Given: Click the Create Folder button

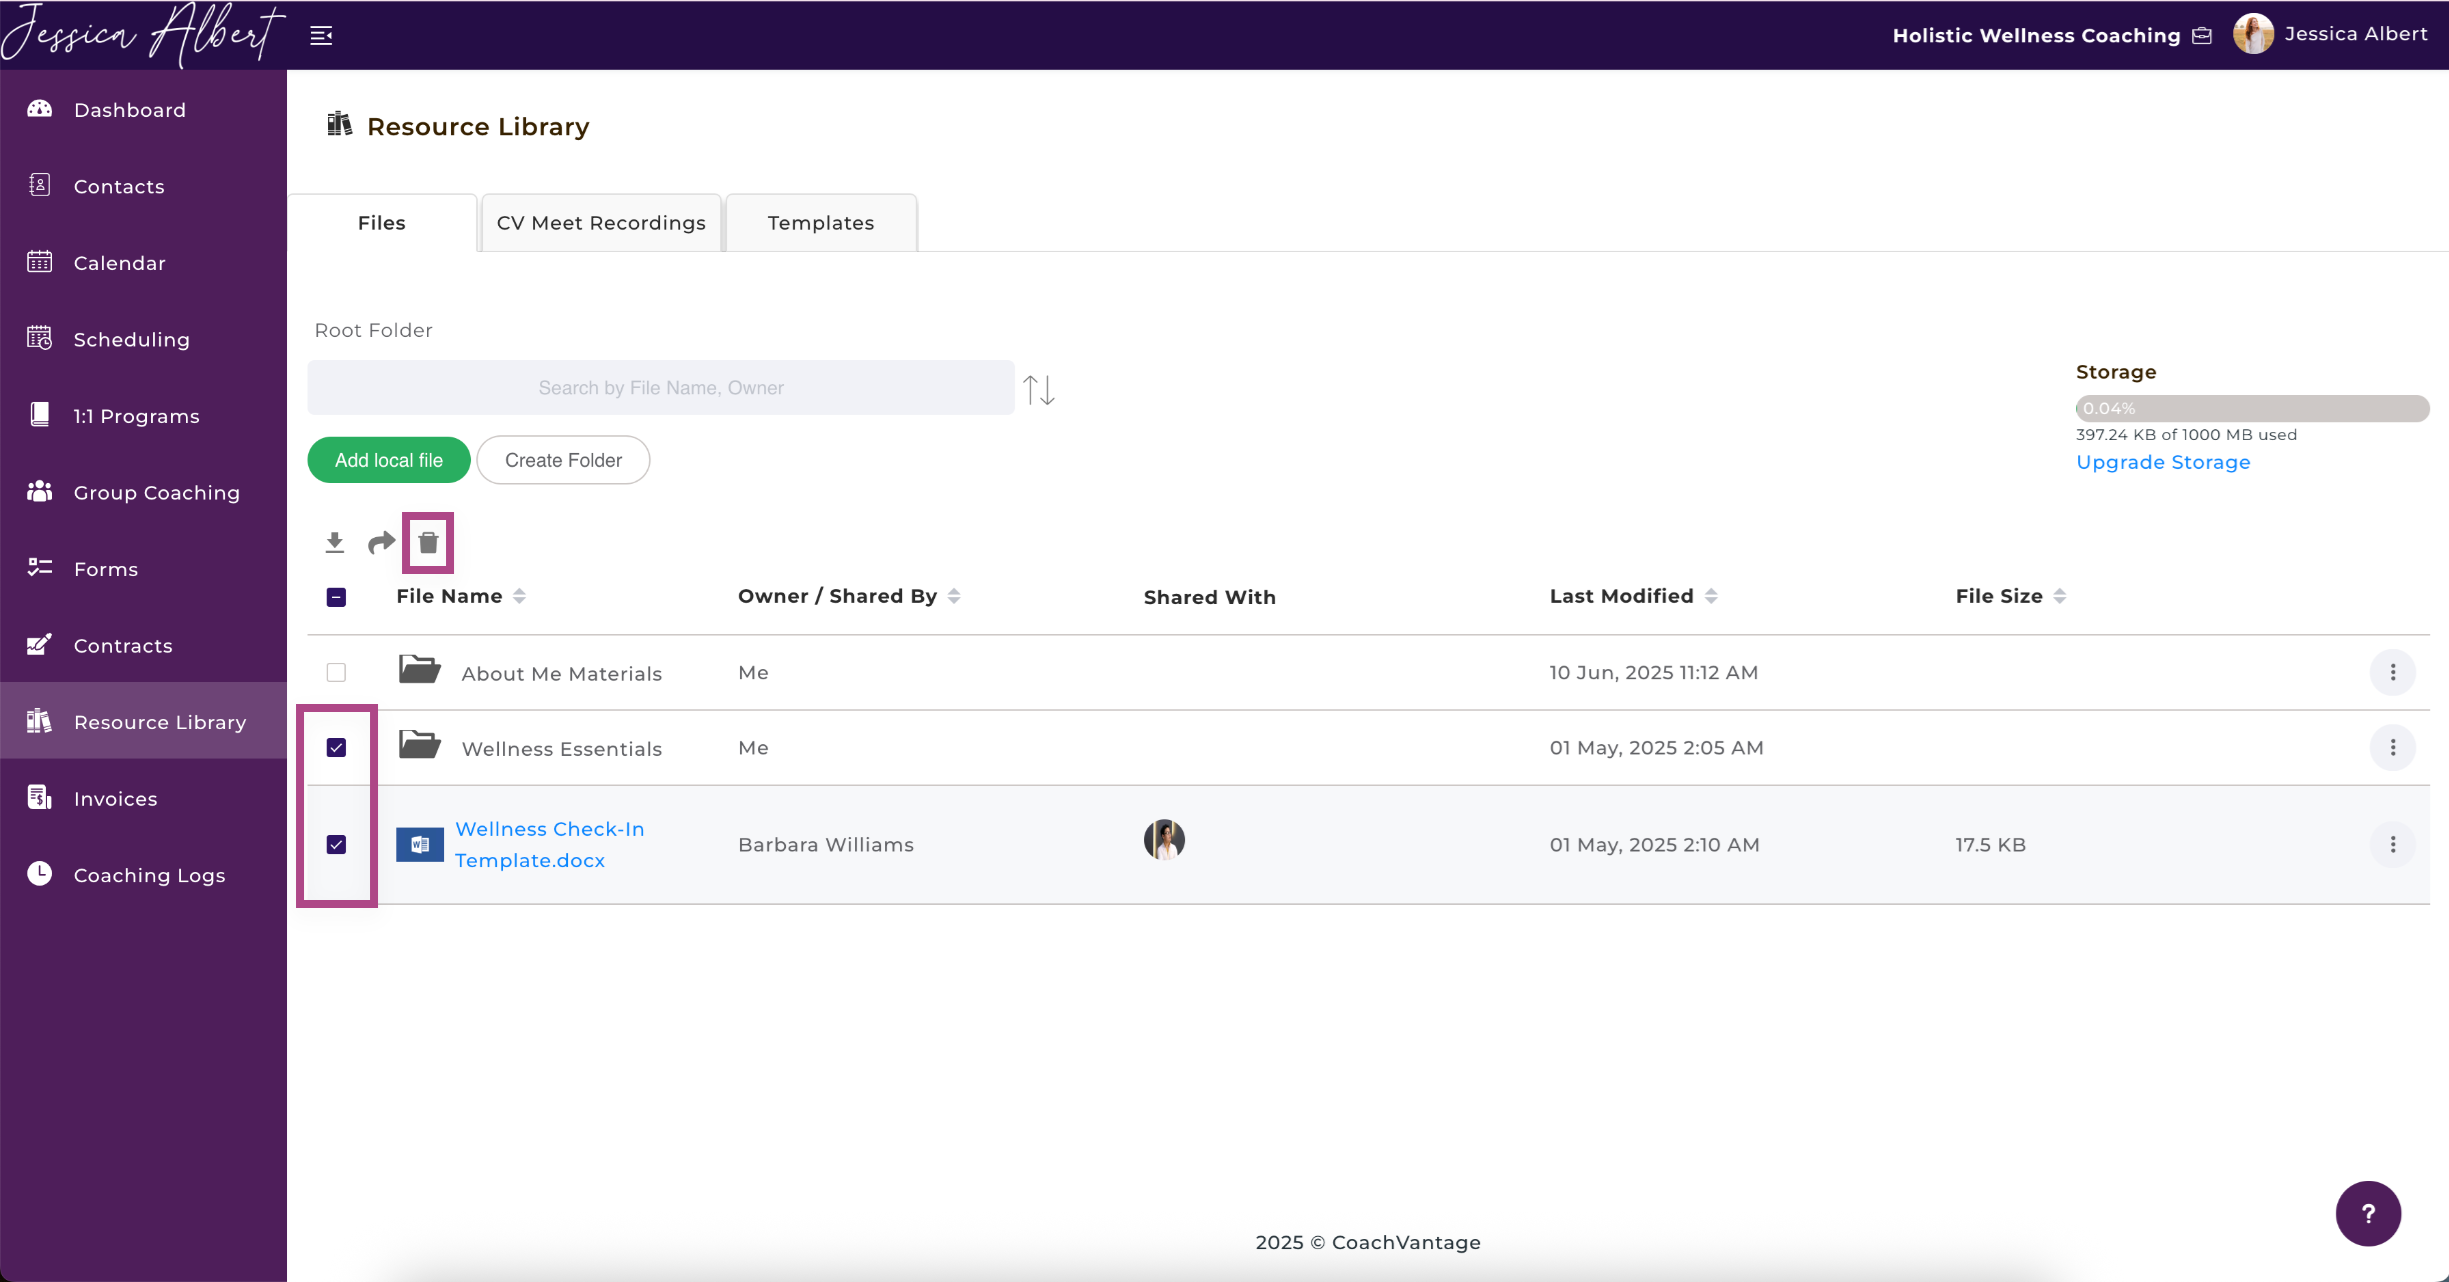Looking at the screenshot, I should tap(563, 460).
